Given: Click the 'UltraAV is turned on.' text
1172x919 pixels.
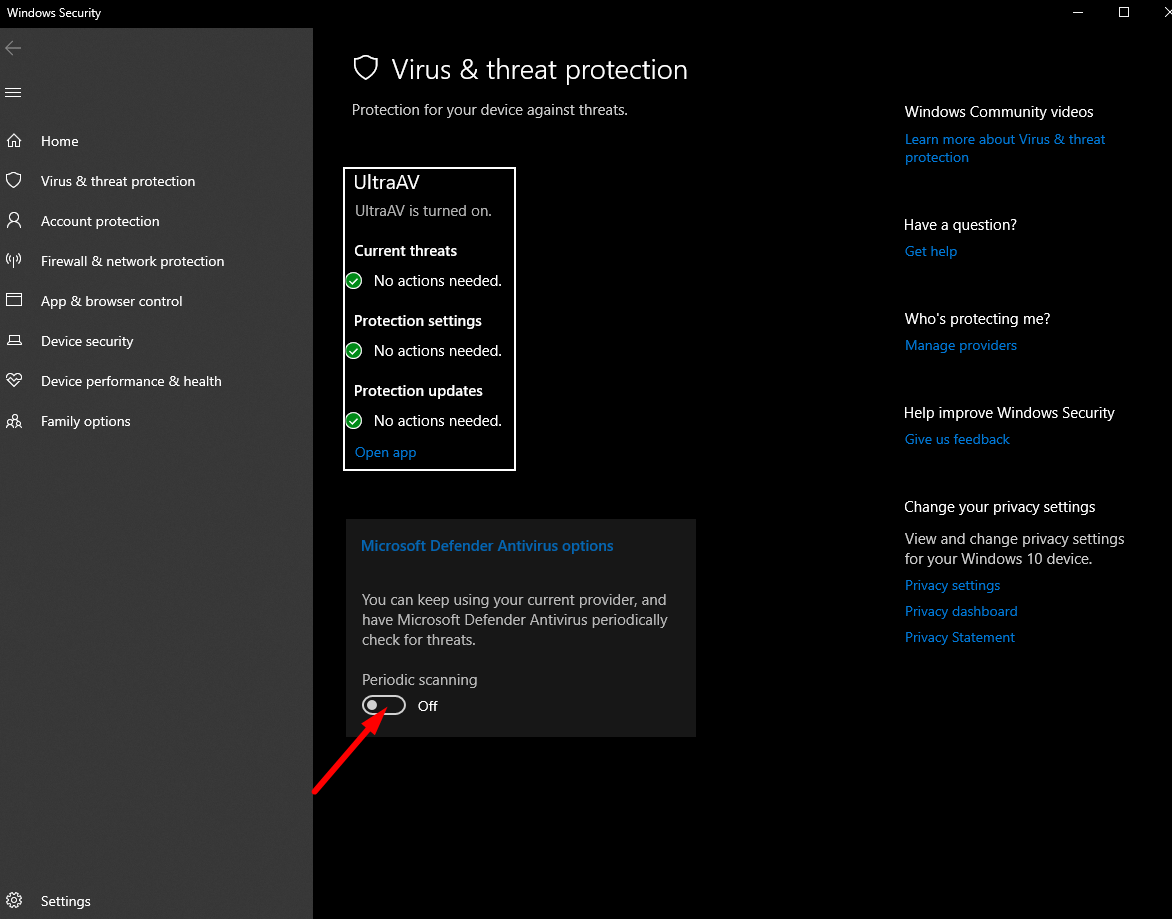Looking at the screenshot, I should pyautogui.click(x=423, y=211).
